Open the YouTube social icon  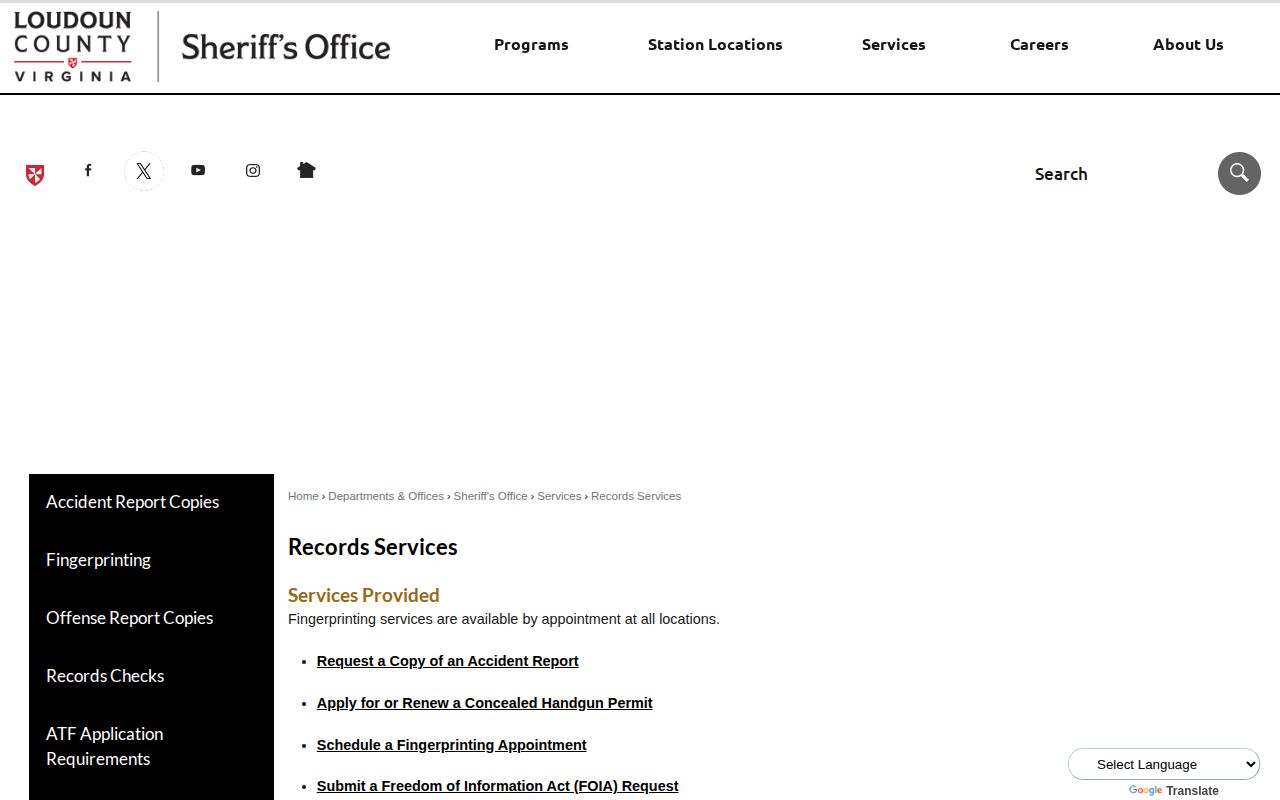(198, 170)
